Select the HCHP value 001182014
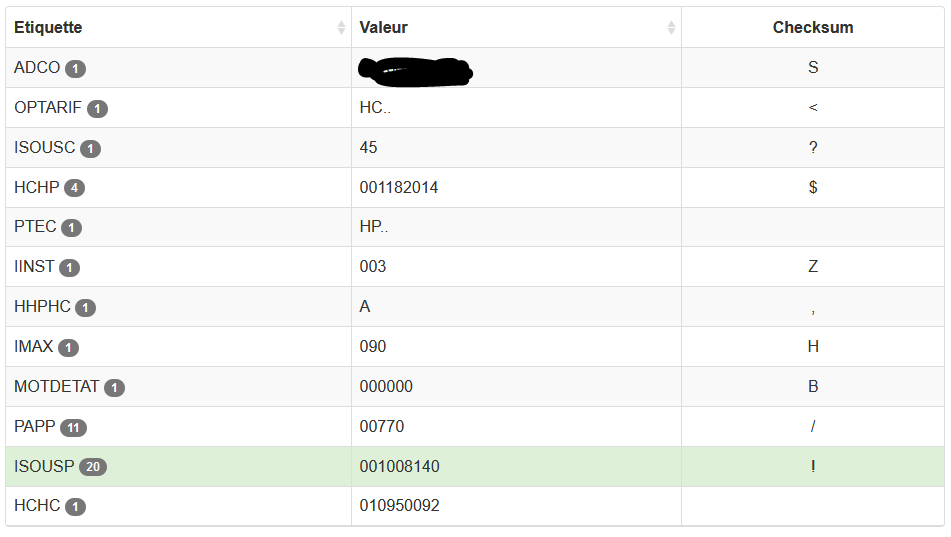Screen dimensions: 951x537 (398, 187)
